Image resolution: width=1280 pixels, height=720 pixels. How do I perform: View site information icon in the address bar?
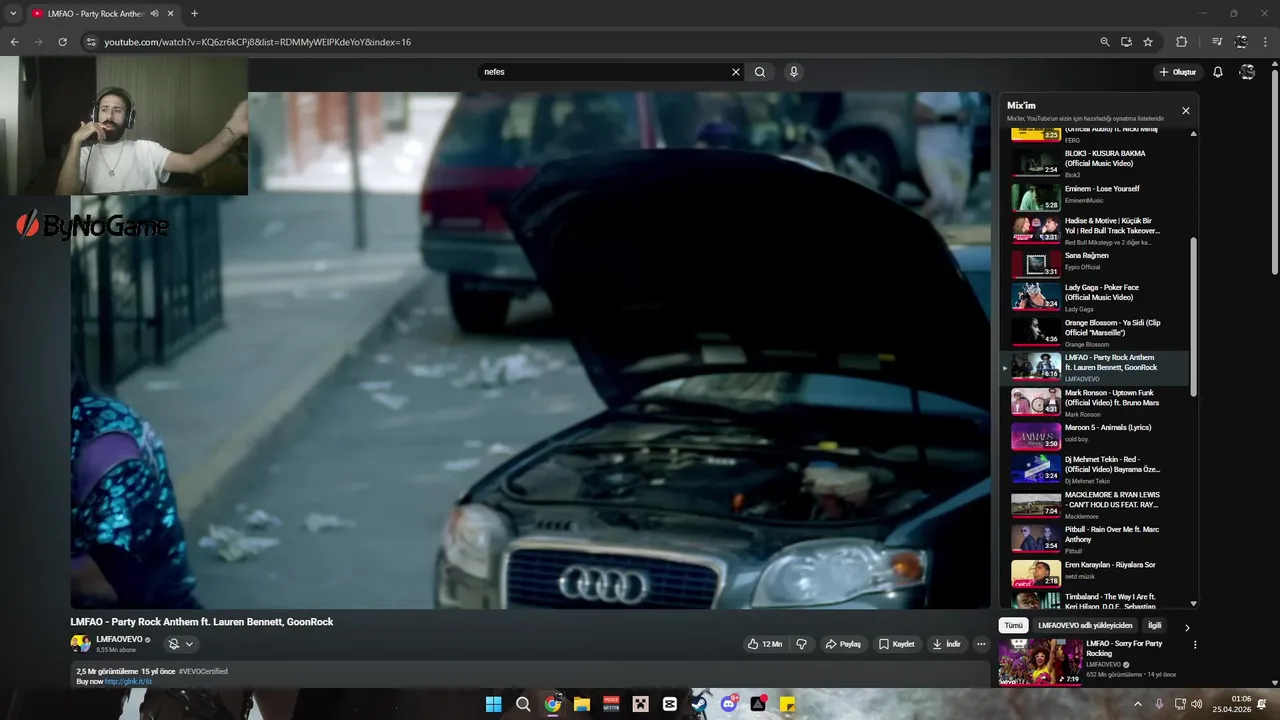91,42
